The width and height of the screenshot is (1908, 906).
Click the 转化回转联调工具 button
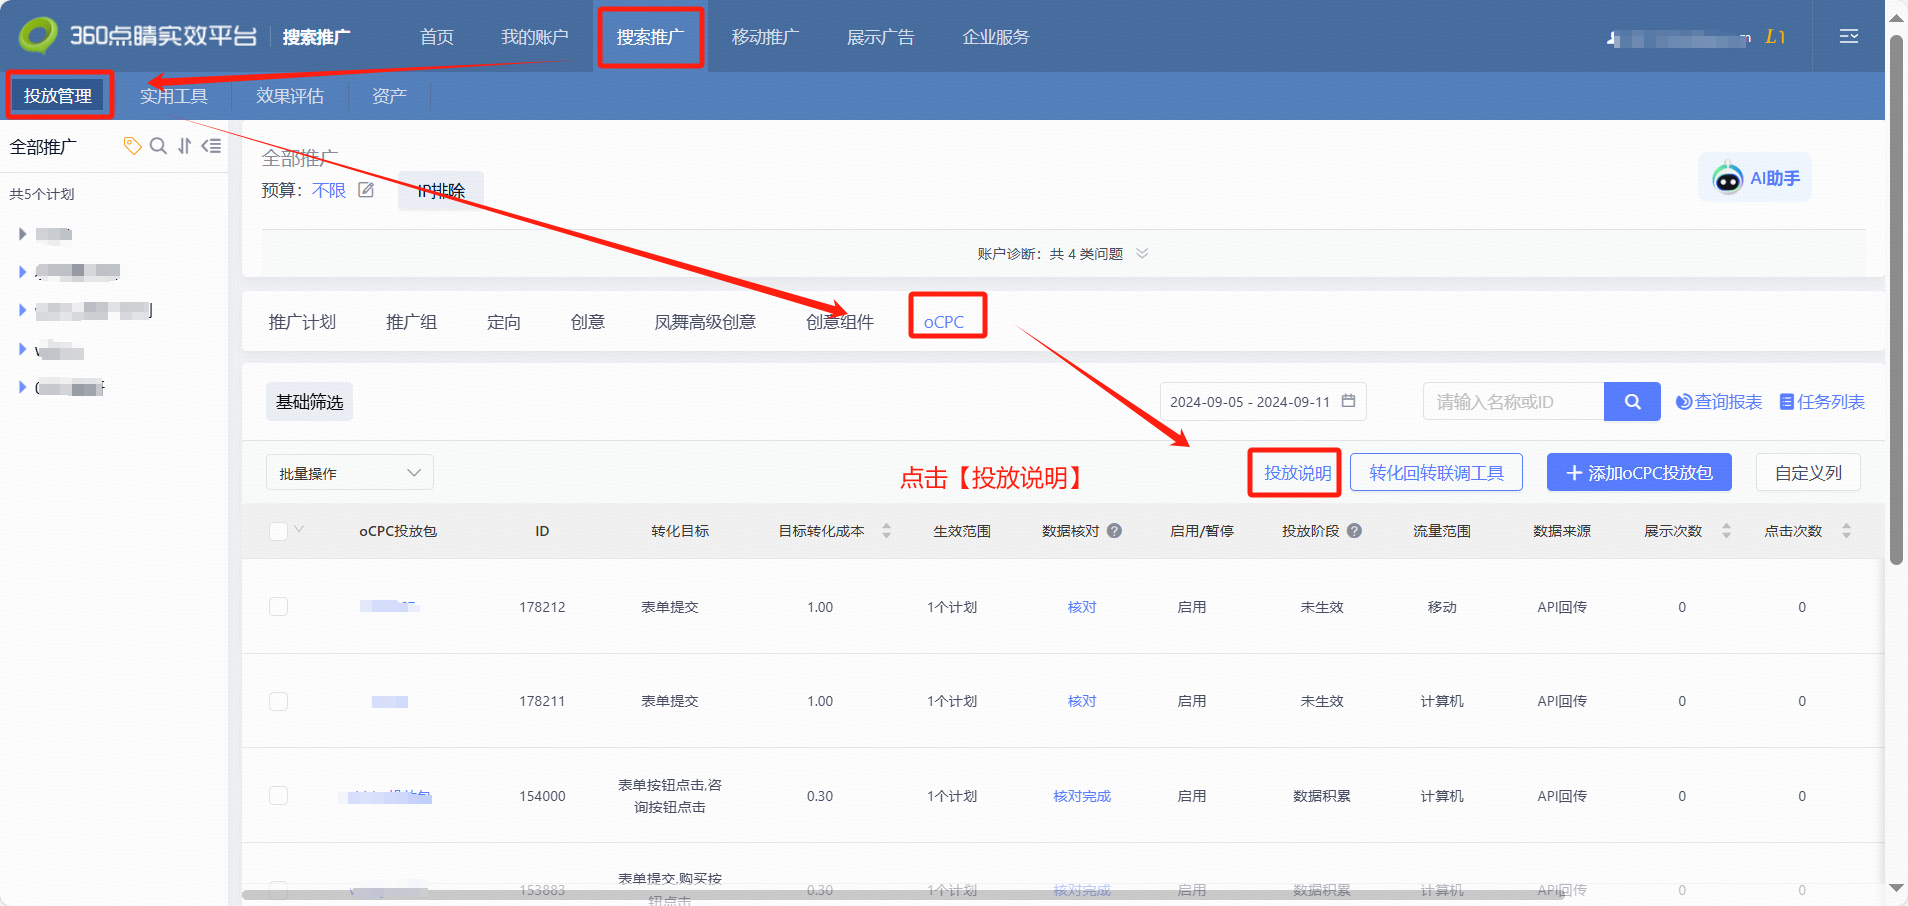pyautogui.click(x=1436, y=473)
